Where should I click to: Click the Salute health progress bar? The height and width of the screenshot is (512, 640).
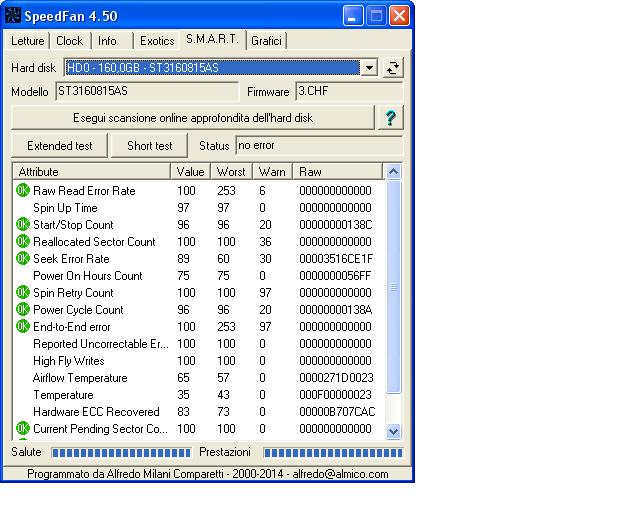[x=121, y=453]
